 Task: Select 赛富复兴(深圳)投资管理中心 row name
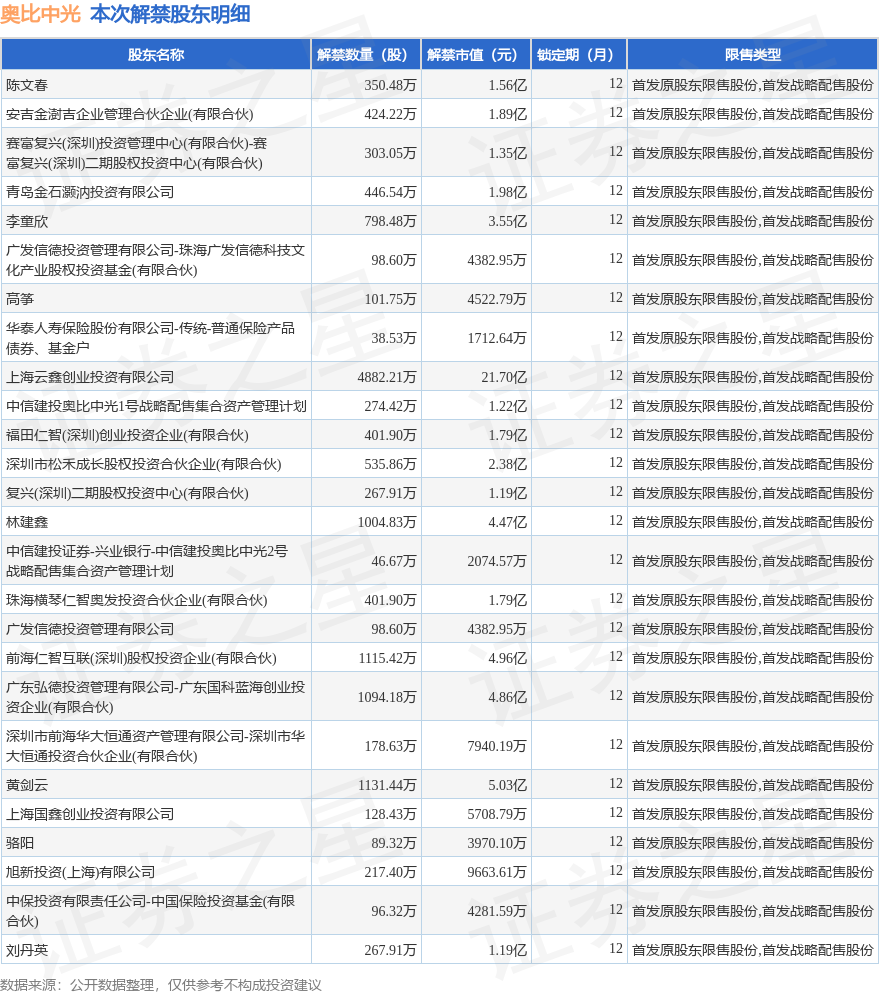coord(136,153)
